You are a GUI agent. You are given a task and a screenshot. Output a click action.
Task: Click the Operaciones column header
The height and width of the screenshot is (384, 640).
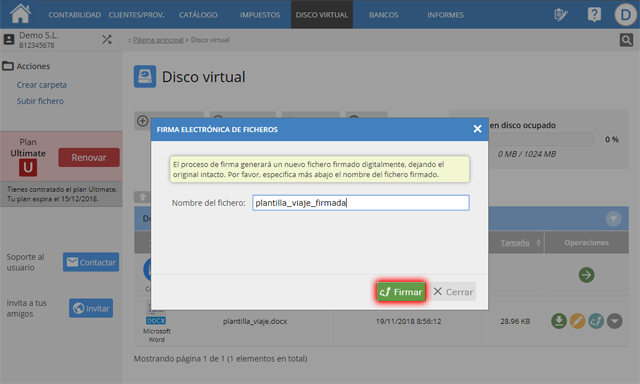tap(586, 243)
